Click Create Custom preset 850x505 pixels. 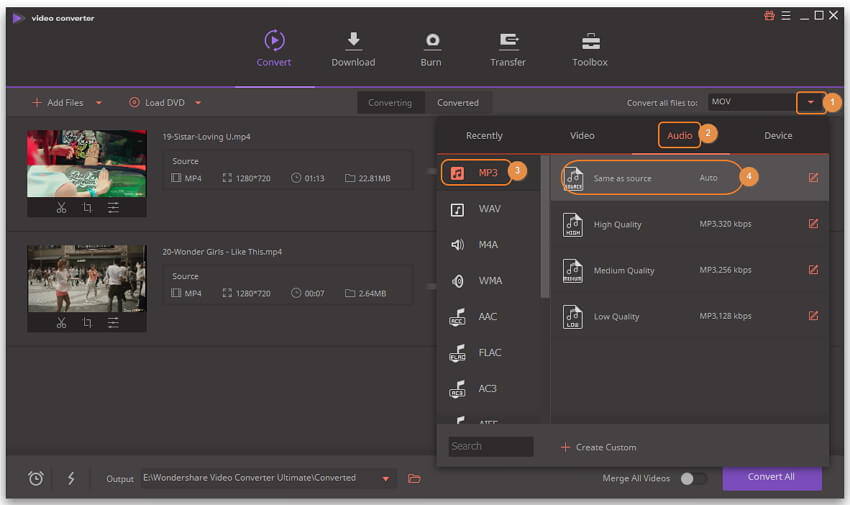(598, 447)
